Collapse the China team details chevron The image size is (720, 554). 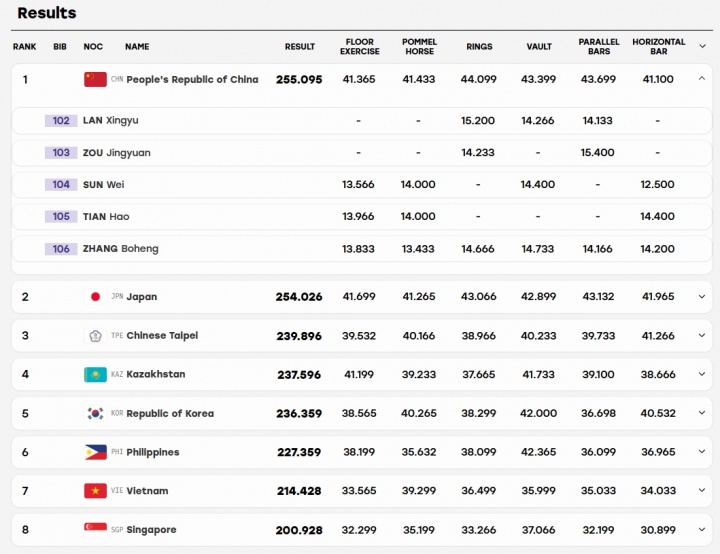tap(702, 79)
